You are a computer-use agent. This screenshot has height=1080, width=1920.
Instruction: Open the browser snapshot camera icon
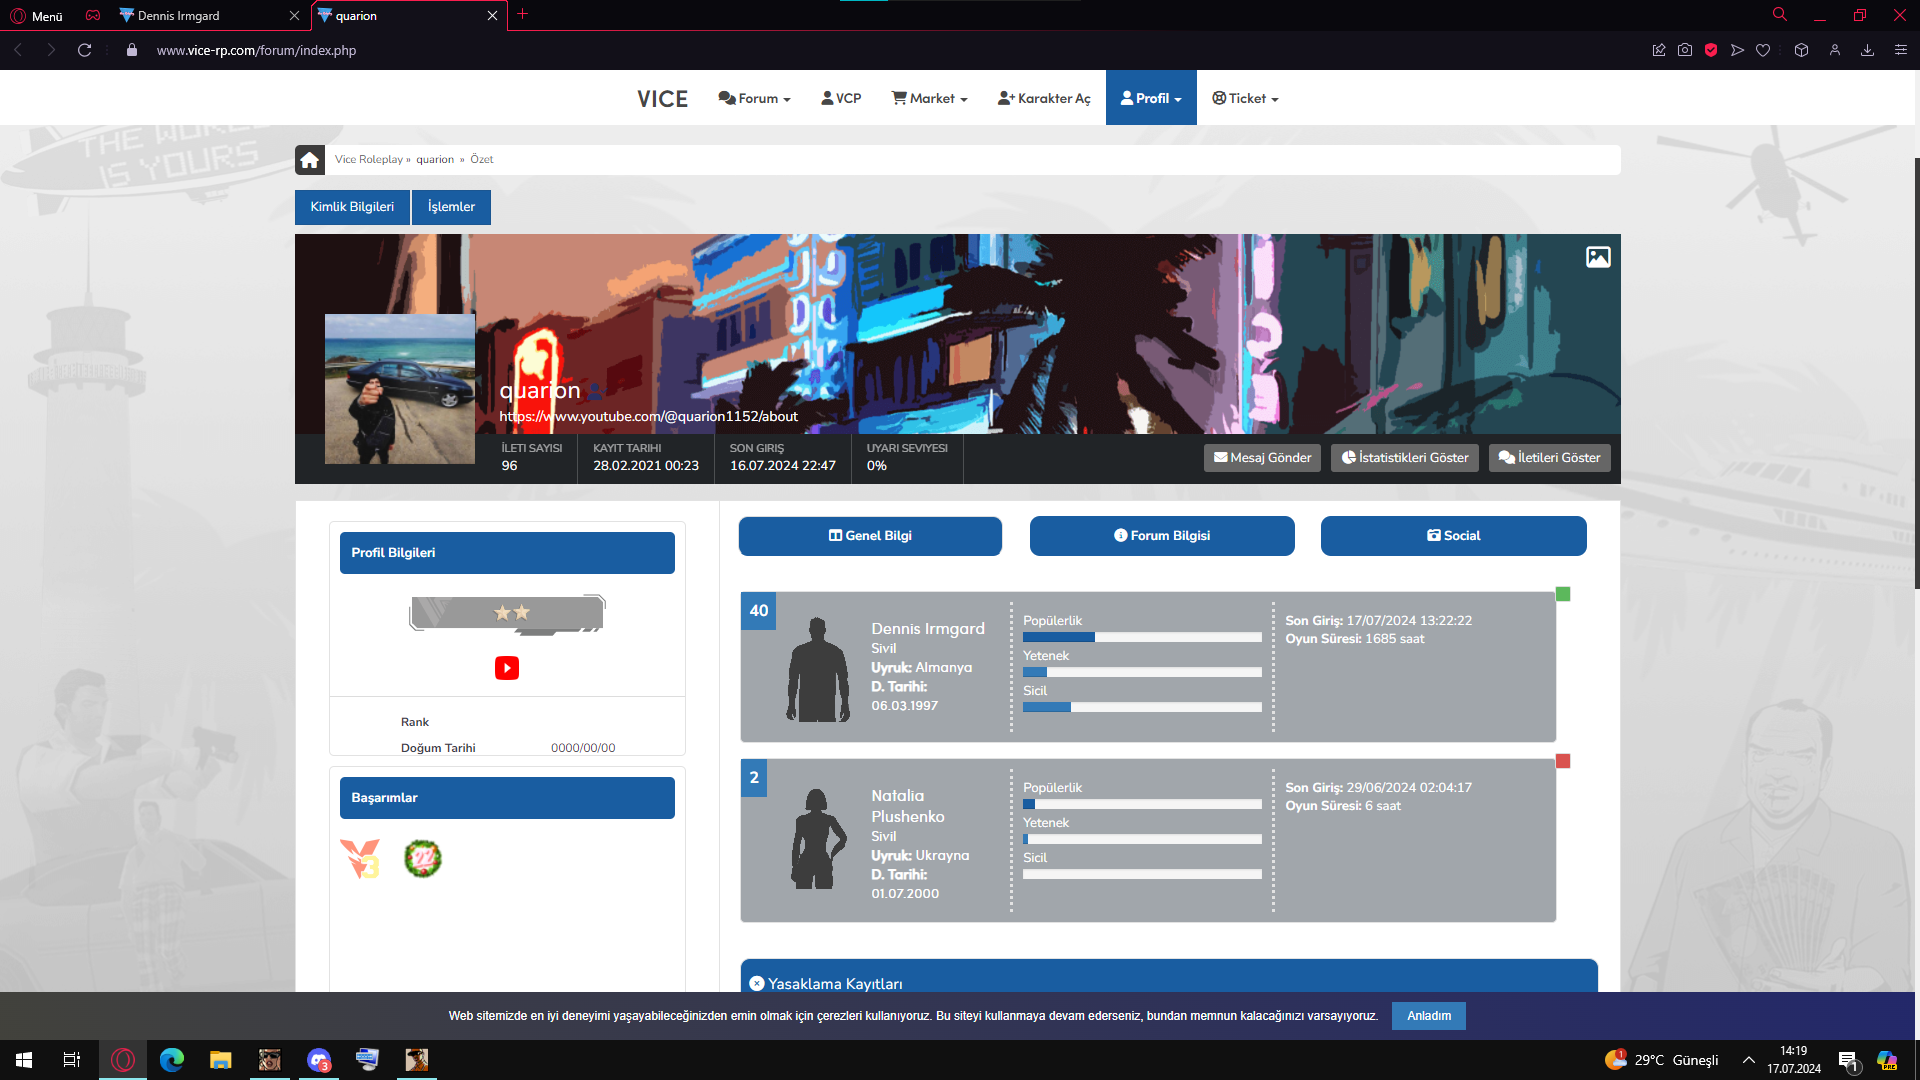[x=1685, y=50]
